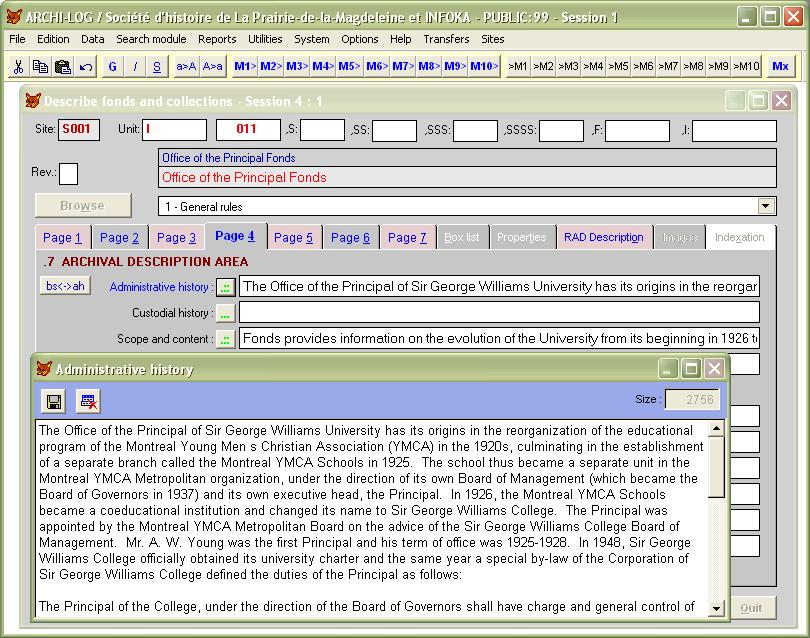Screen dimensions: 810x638
Task: Click the M1 macro button
Action: pos(244,67)
